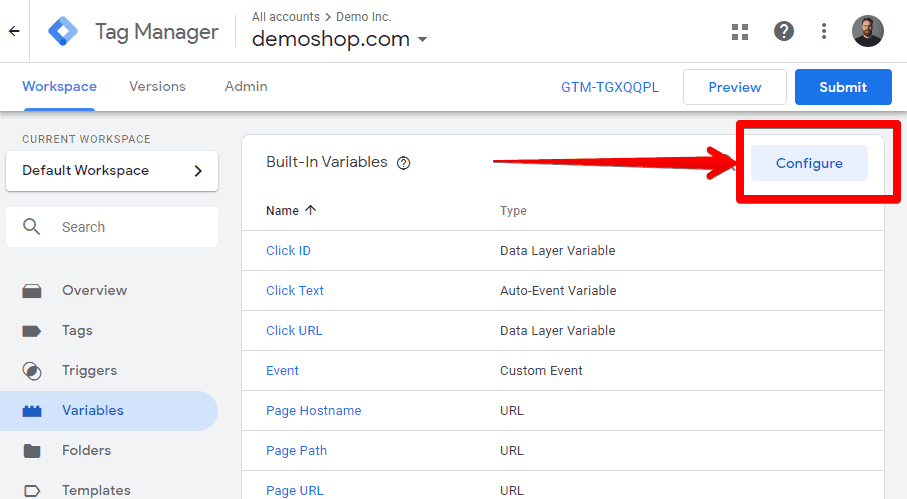Open the Google apps grid
The image size is (907, 499).
[740, 32]
